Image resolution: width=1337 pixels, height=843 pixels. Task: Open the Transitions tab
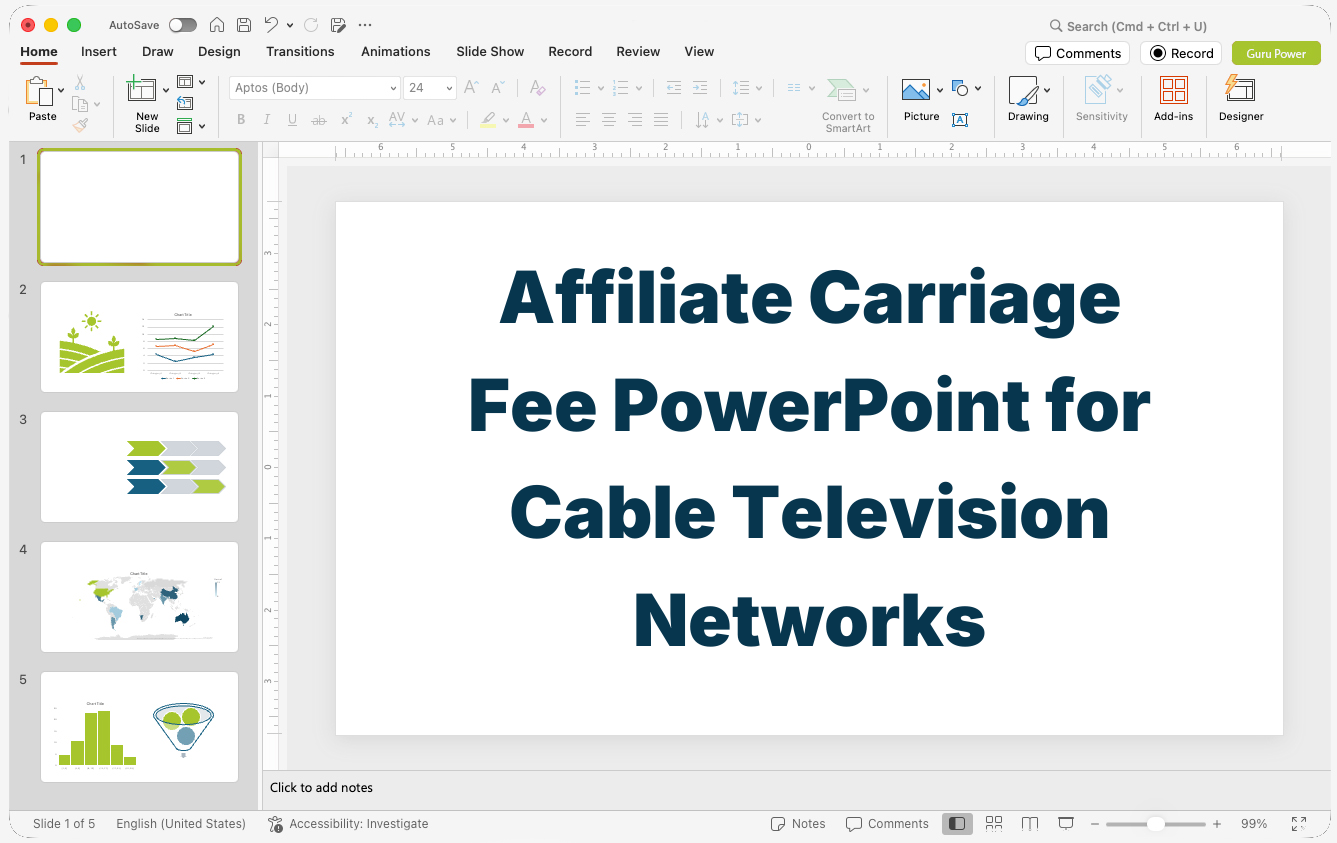tap(300, 52)
